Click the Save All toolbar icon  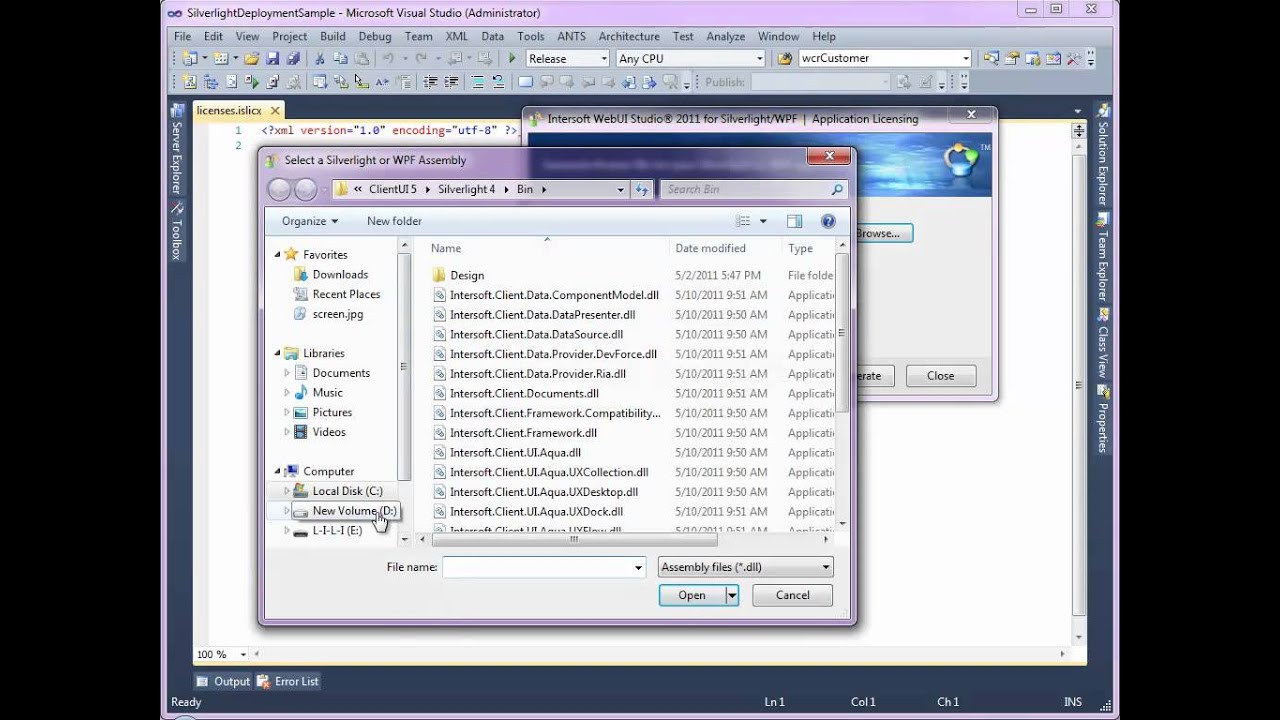(294, 59)
